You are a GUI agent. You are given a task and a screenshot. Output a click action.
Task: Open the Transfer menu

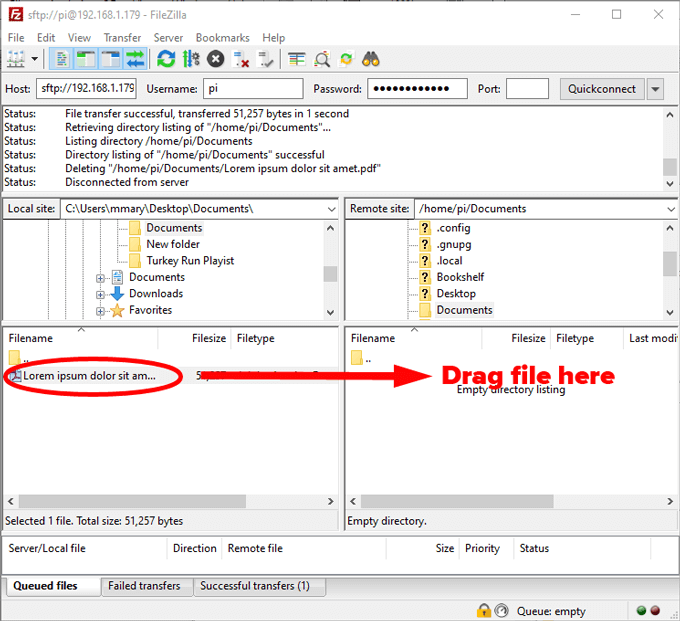122,38
